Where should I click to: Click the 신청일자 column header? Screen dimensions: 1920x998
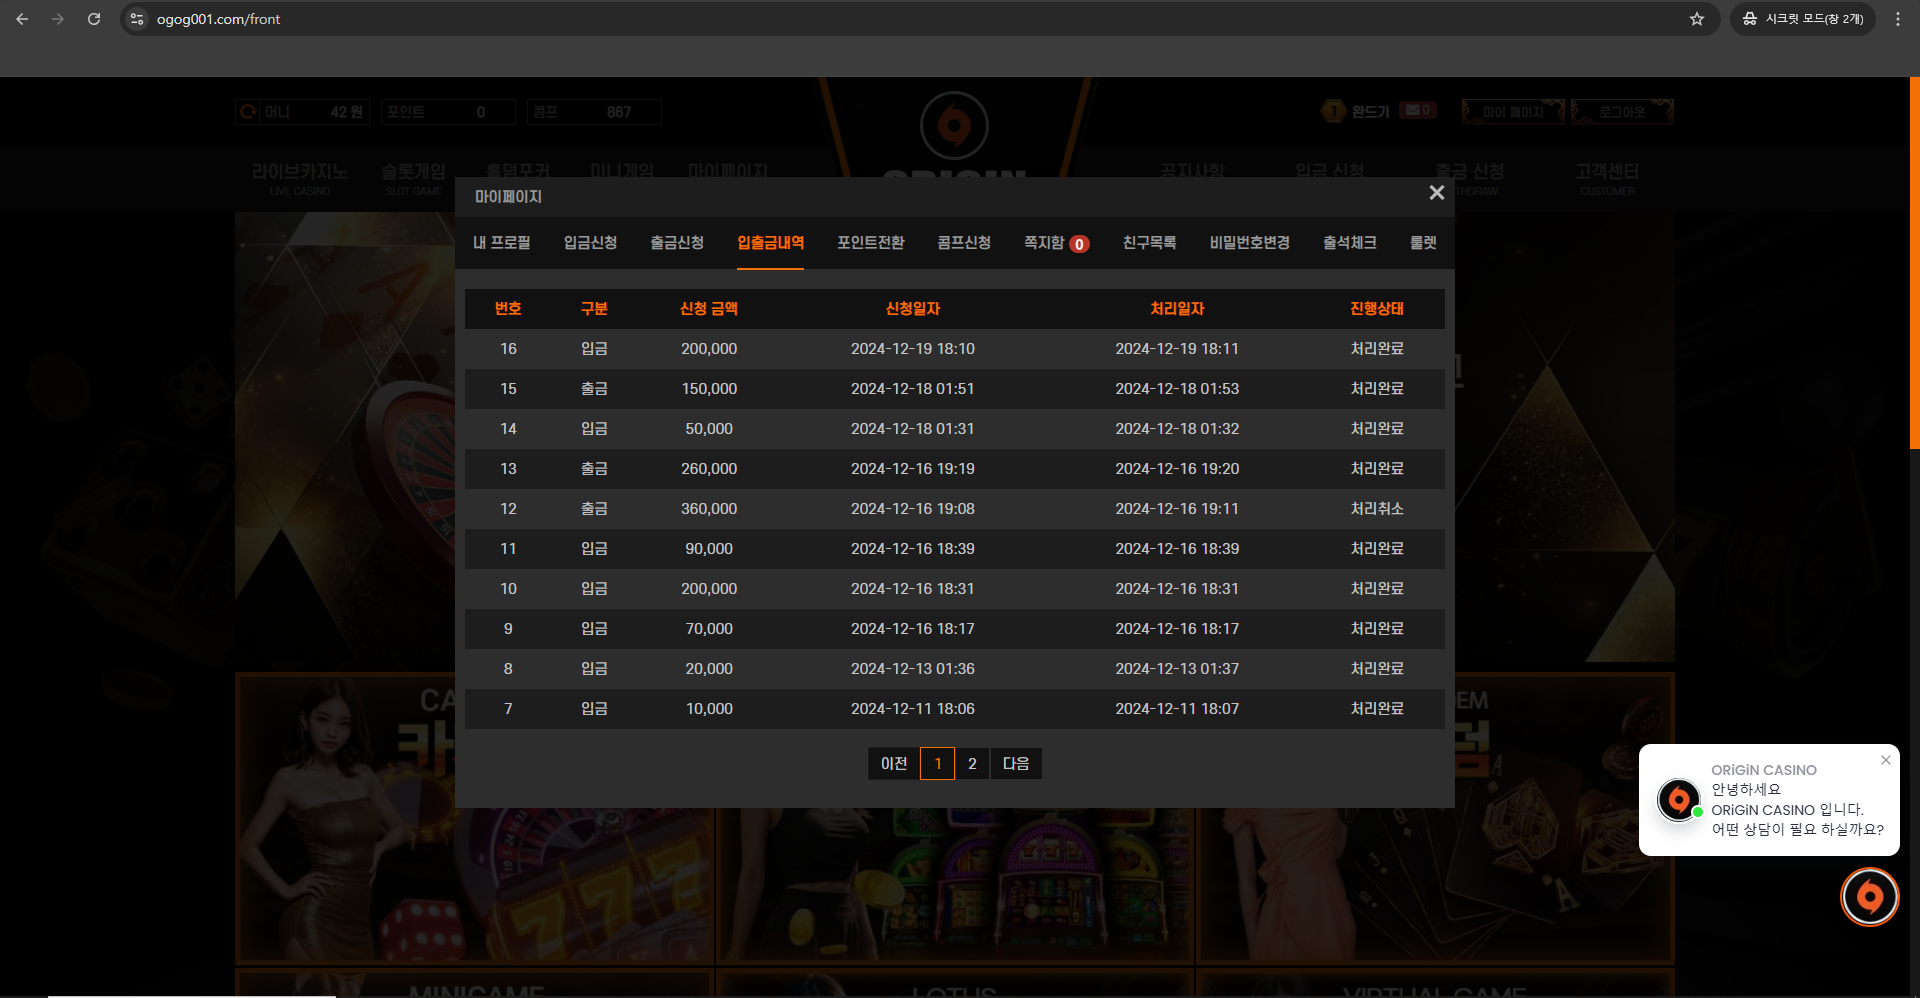[913, 309]
